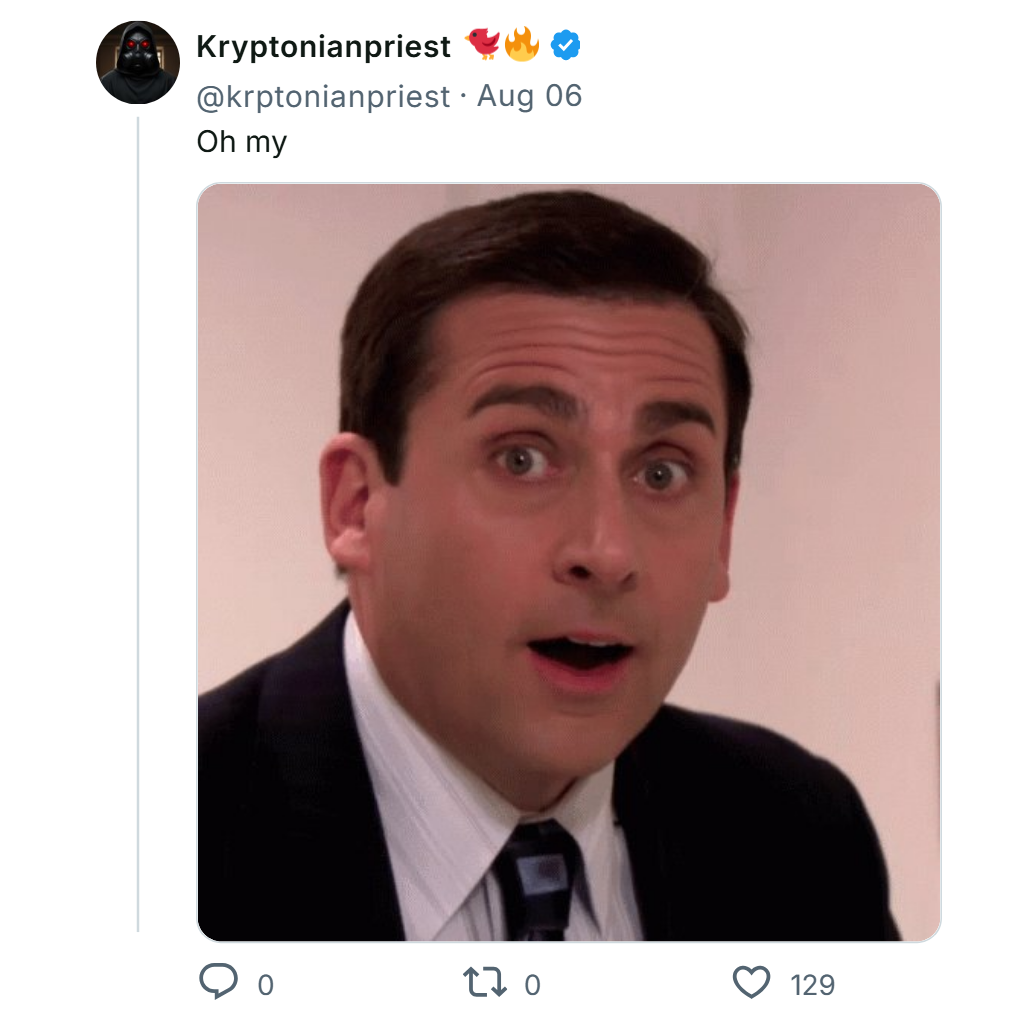The height and width of the screenshot is (1017, 1034).
Task: Open the Kryptonianpriest profile avatar
Action: point(137,62)
